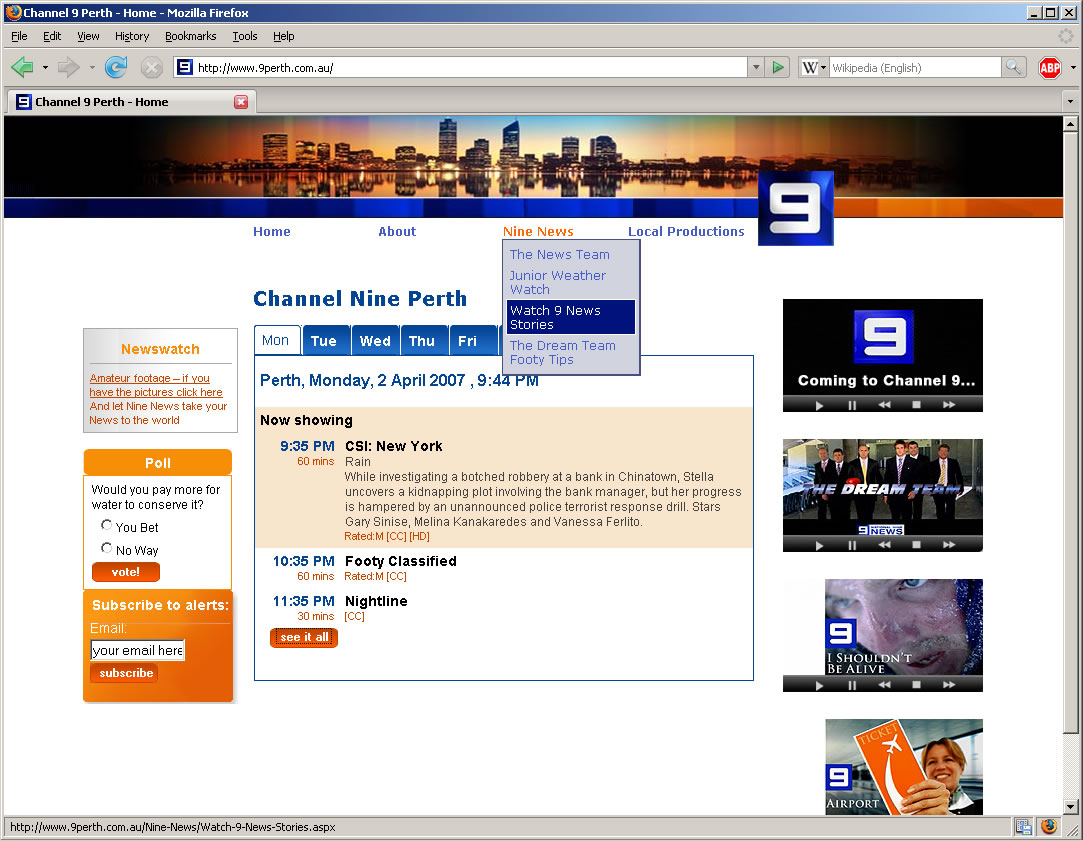1083x841 pixels.
Task: Select the 'You Bet' poll option
Action: coord(107,525)
